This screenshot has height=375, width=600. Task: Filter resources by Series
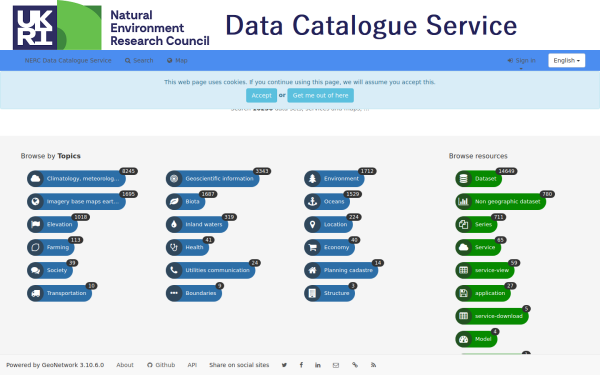pos(476,225)
